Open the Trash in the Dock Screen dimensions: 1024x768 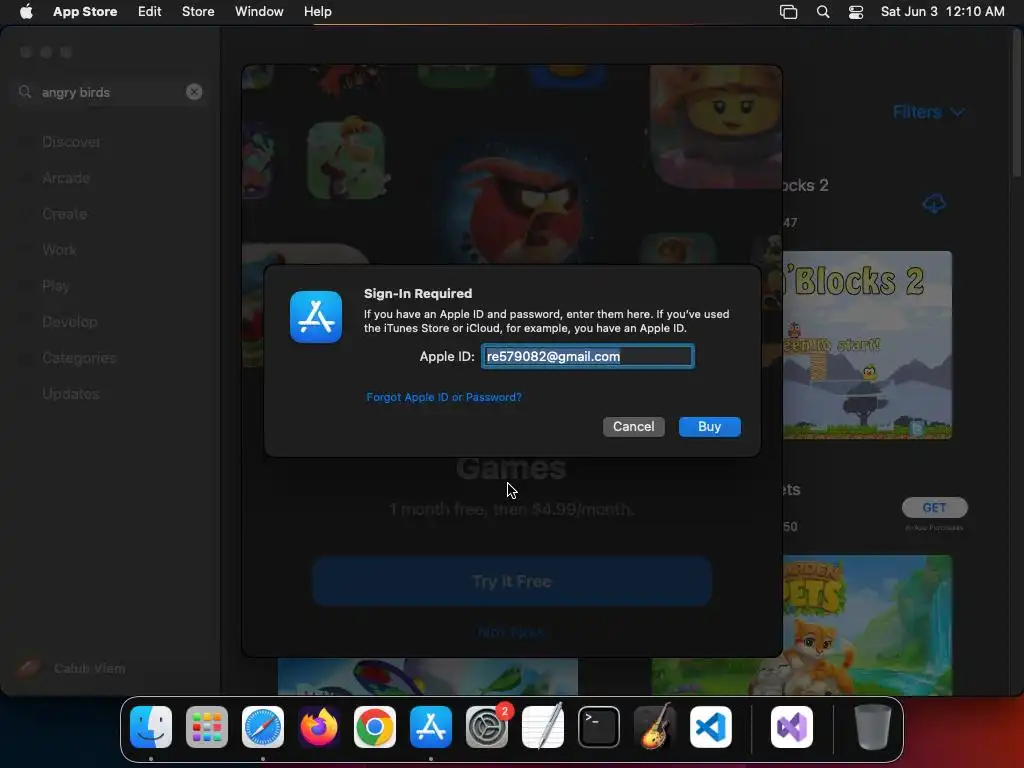point(872,727)
